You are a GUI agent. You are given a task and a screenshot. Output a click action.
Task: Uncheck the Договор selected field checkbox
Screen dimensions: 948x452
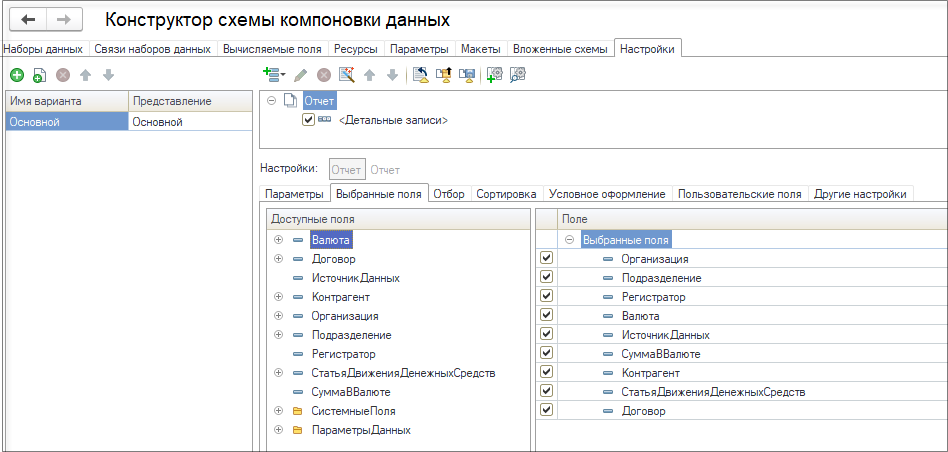(547, 411)
